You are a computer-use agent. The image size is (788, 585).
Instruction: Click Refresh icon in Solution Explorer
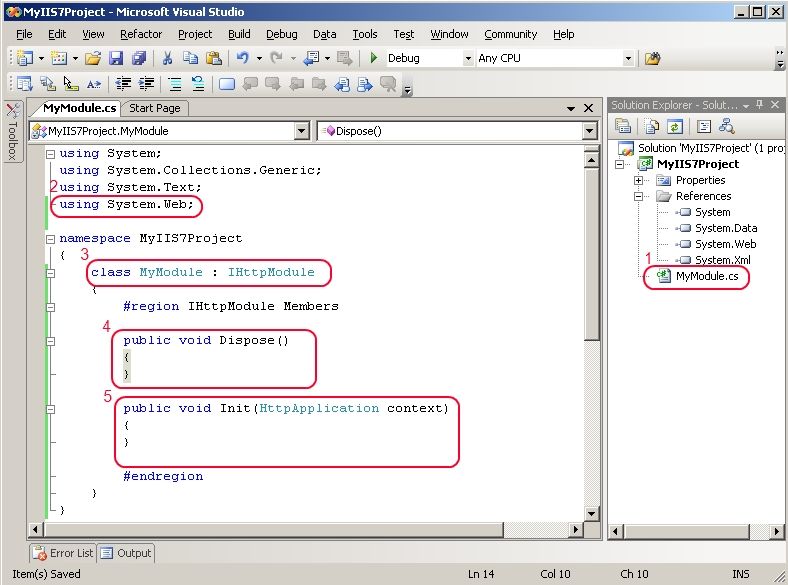[x=675, y=126]
